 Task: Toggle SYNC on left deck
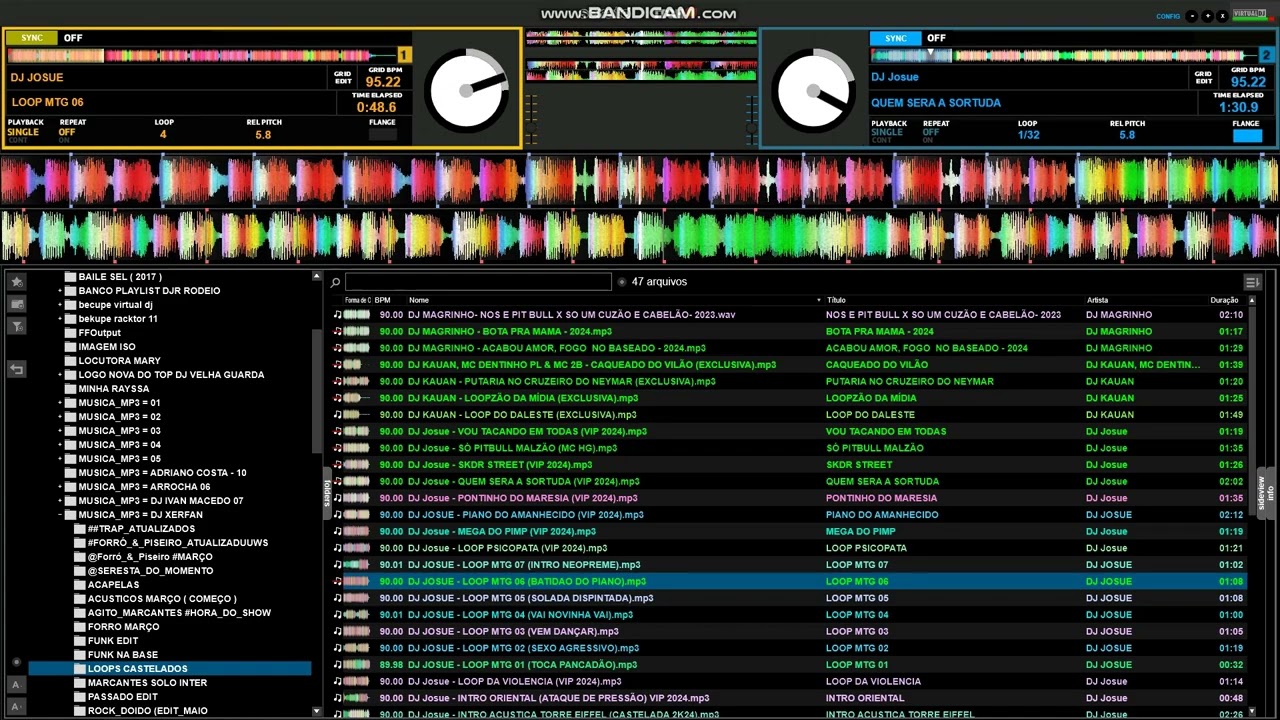click(32, 38)
